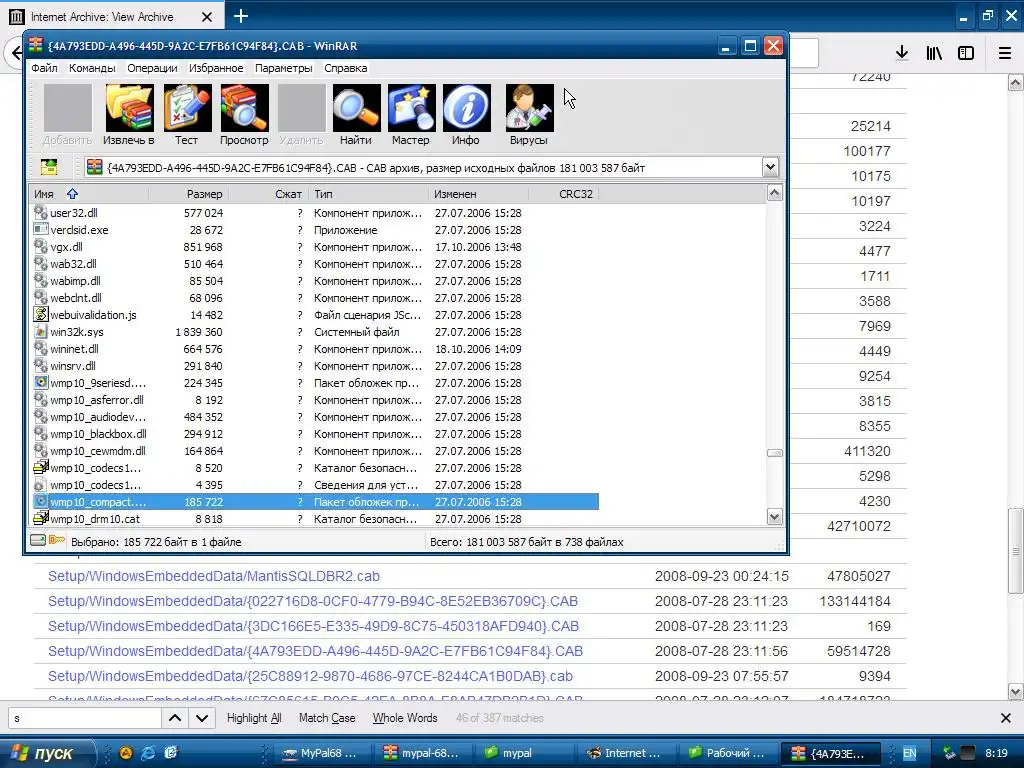Open the {4A793EDD-A496...}.CAB browser link

tap(315, 651)
